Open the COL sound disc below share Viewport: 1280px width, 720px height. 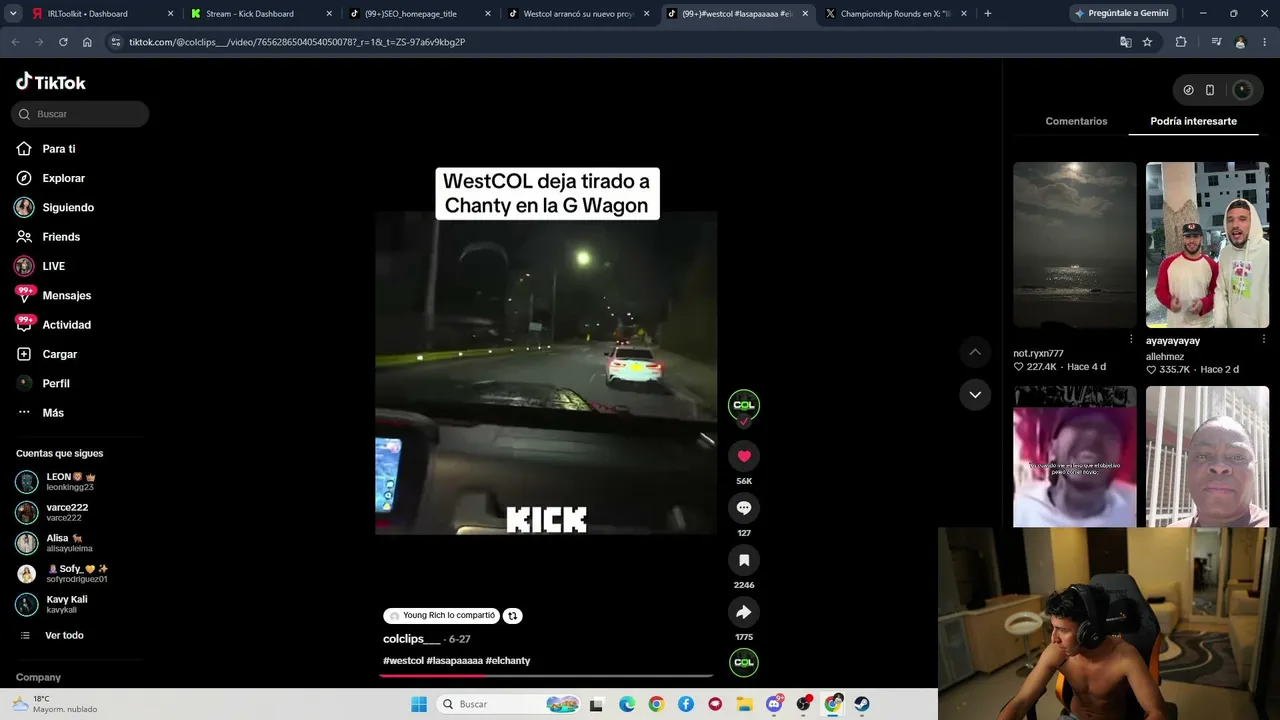(x=744, y=662)
